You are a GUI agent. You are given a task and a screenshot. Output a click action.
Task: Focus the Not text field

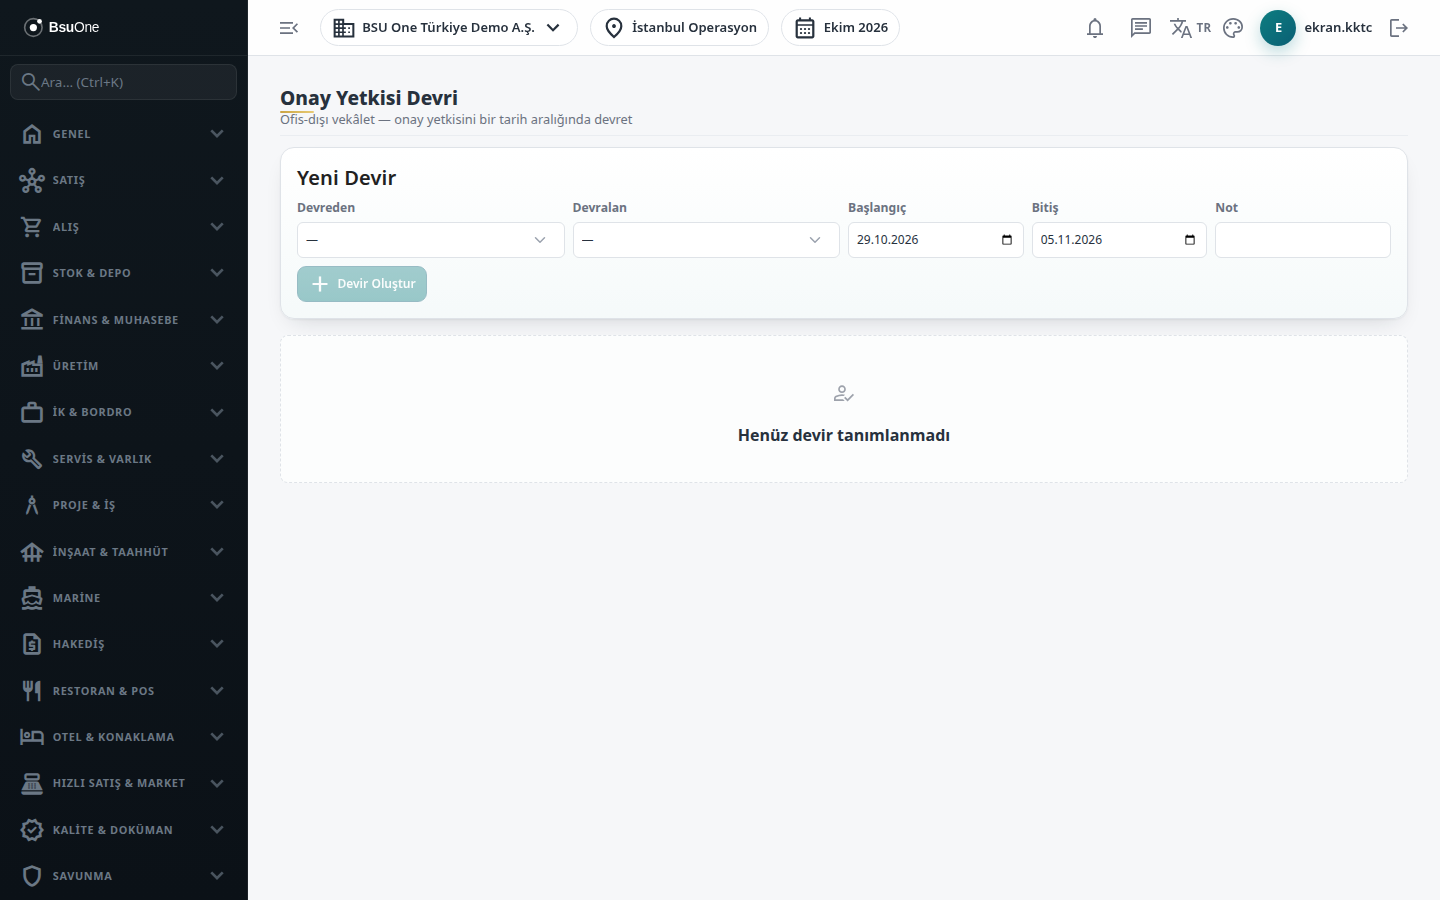pos(1303,240)
